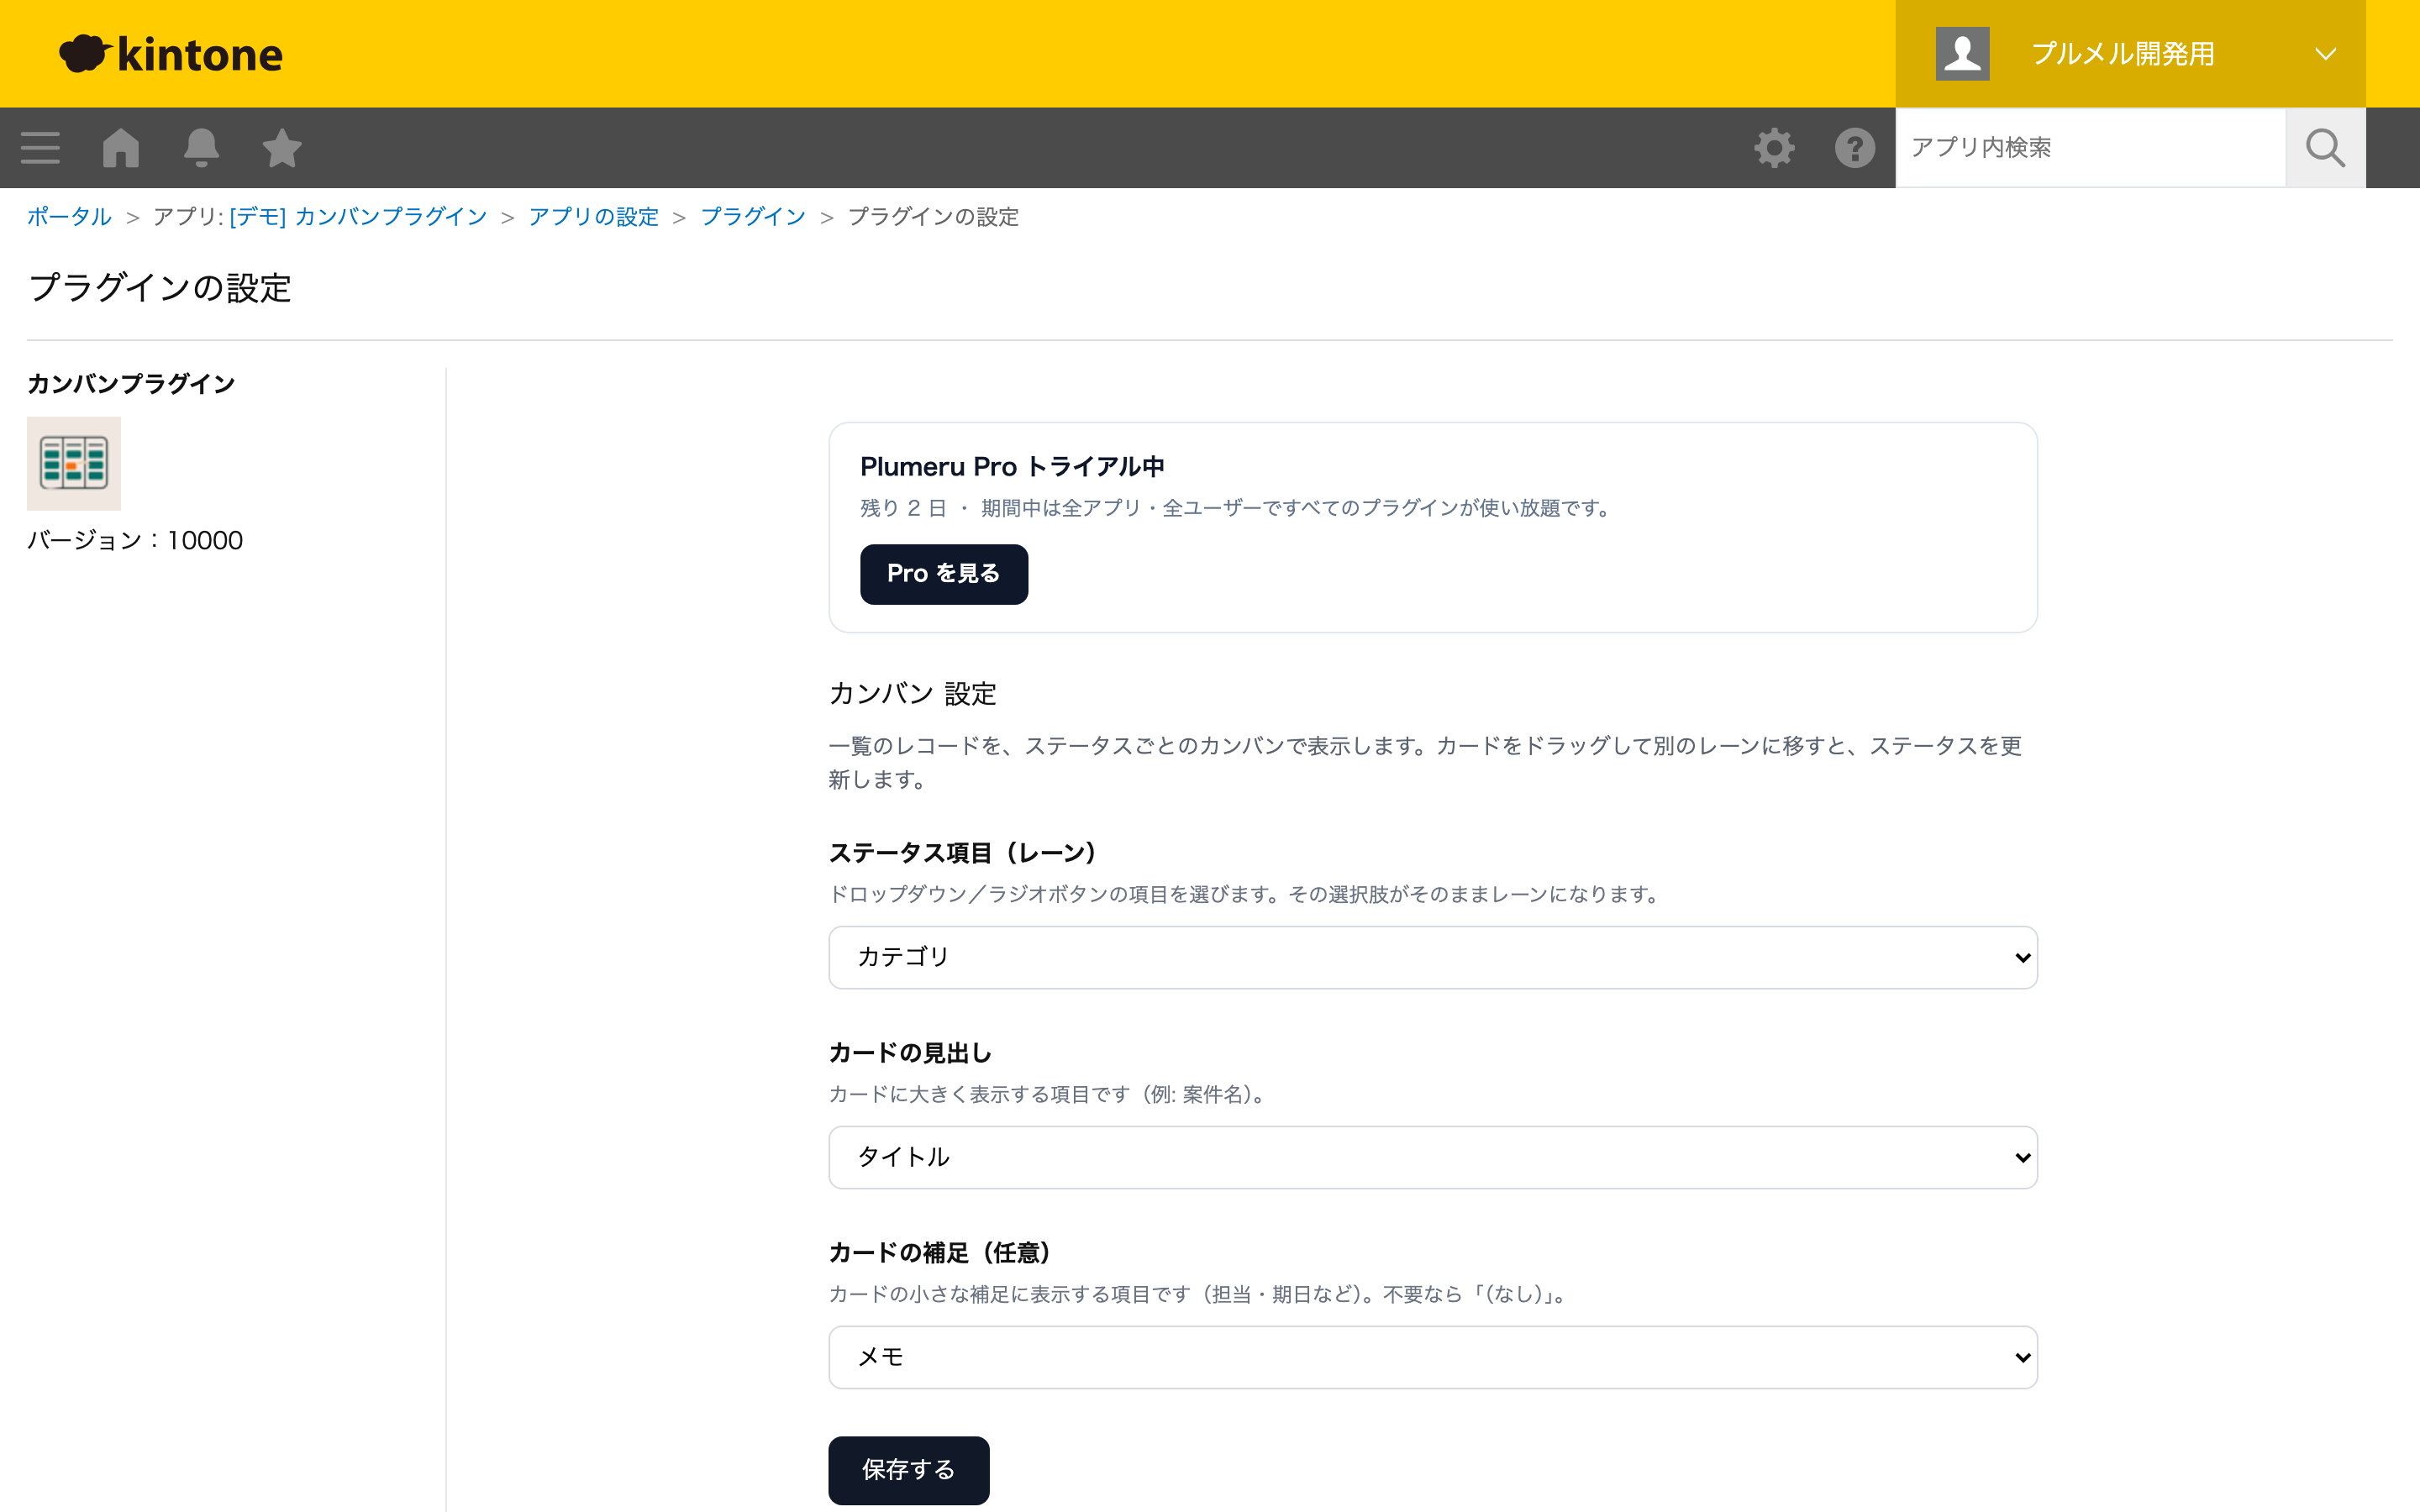Go to the home portal icon

click(121, 148)
